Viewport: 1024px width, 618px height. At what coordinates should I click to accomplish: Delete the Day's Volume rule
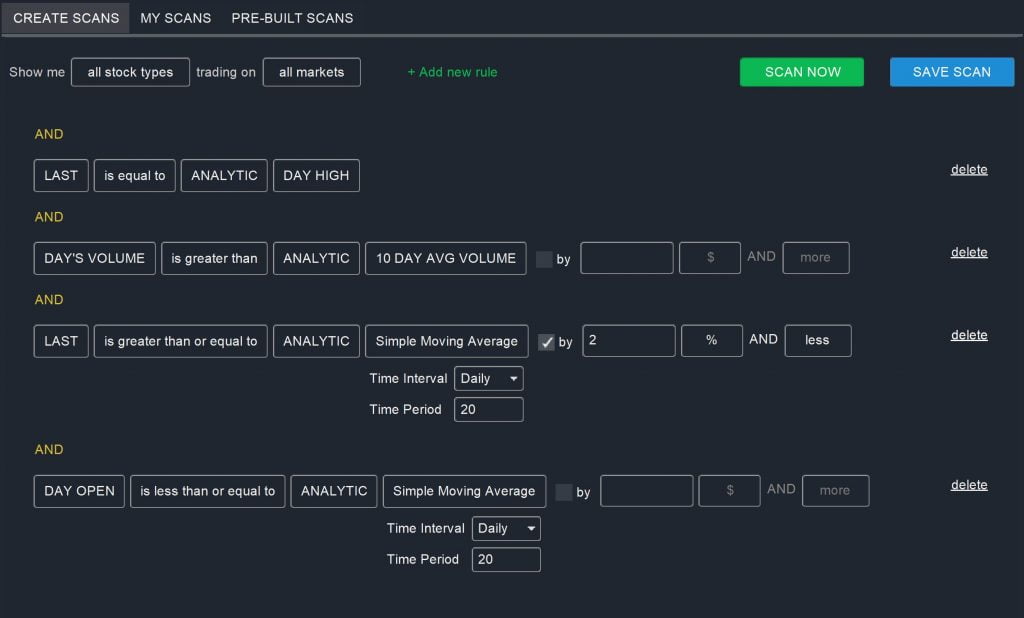click(968, 253)
